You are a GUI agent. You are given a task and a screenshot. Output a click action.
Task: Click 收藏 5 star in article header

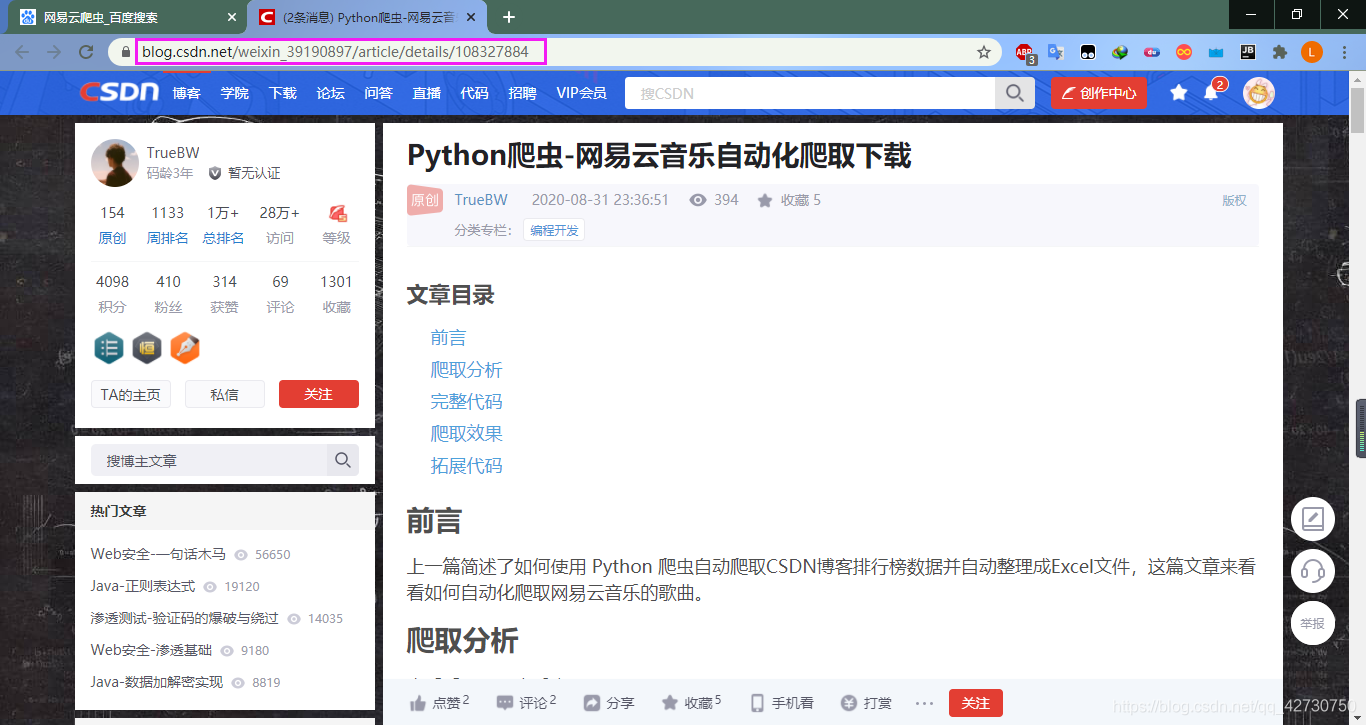789,200
